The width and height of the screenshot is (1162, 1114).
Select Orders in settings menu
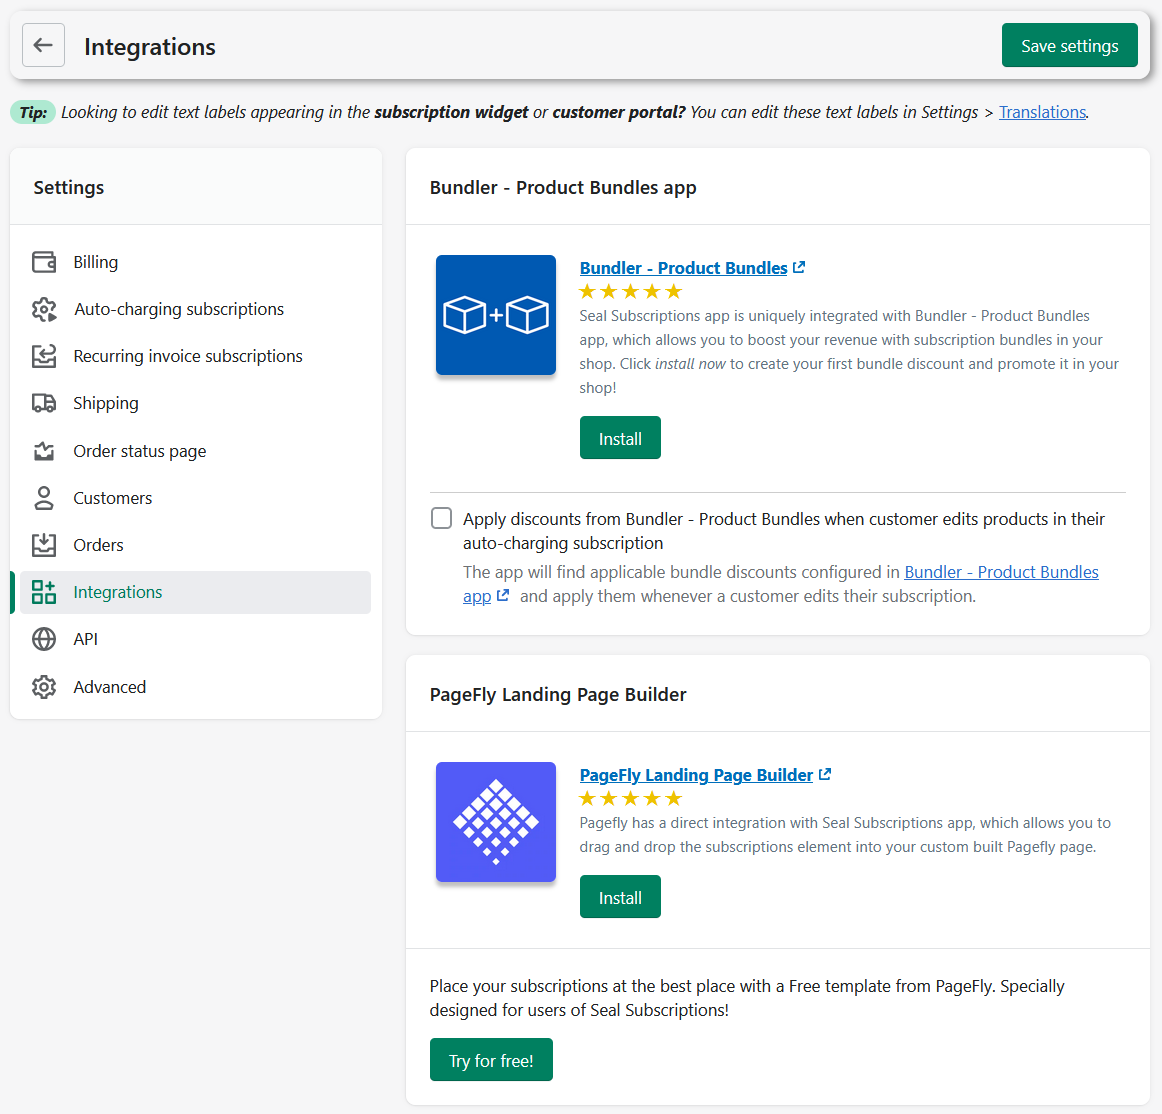196,545
